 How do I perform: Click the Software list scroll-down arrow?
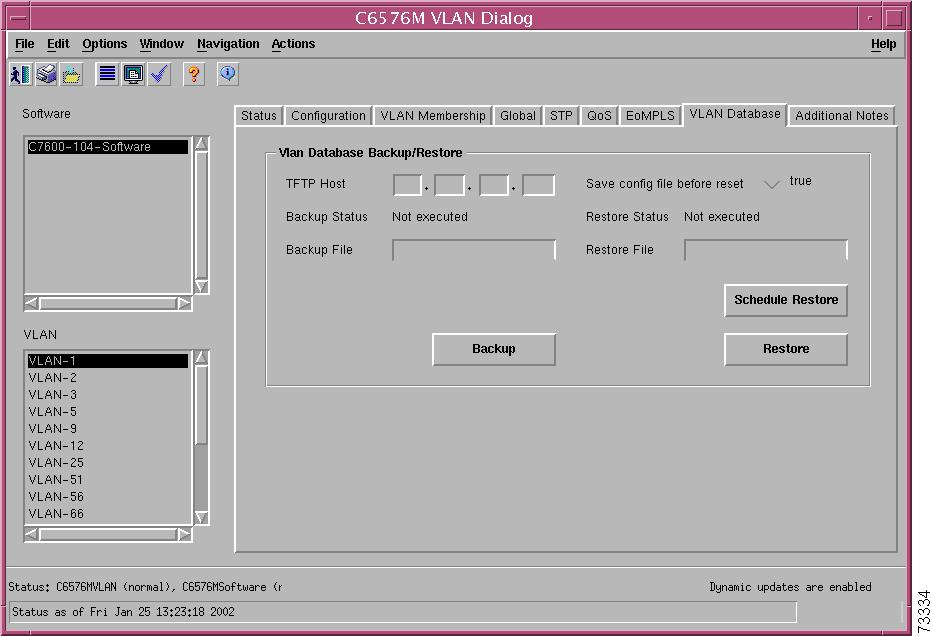click(x=201, y=286)
